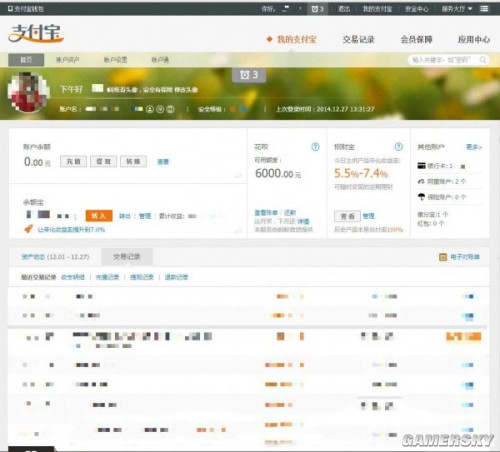Click the 更多> link in 其他账户
The height and width of the screenshot is (452, 500).
click(474, 147)
